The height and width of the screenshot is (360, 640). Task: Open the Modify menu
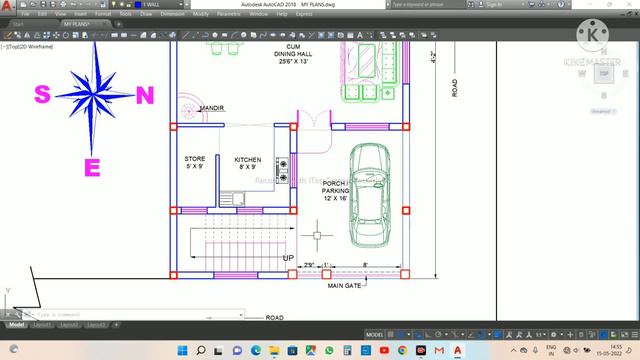point(200,14)
